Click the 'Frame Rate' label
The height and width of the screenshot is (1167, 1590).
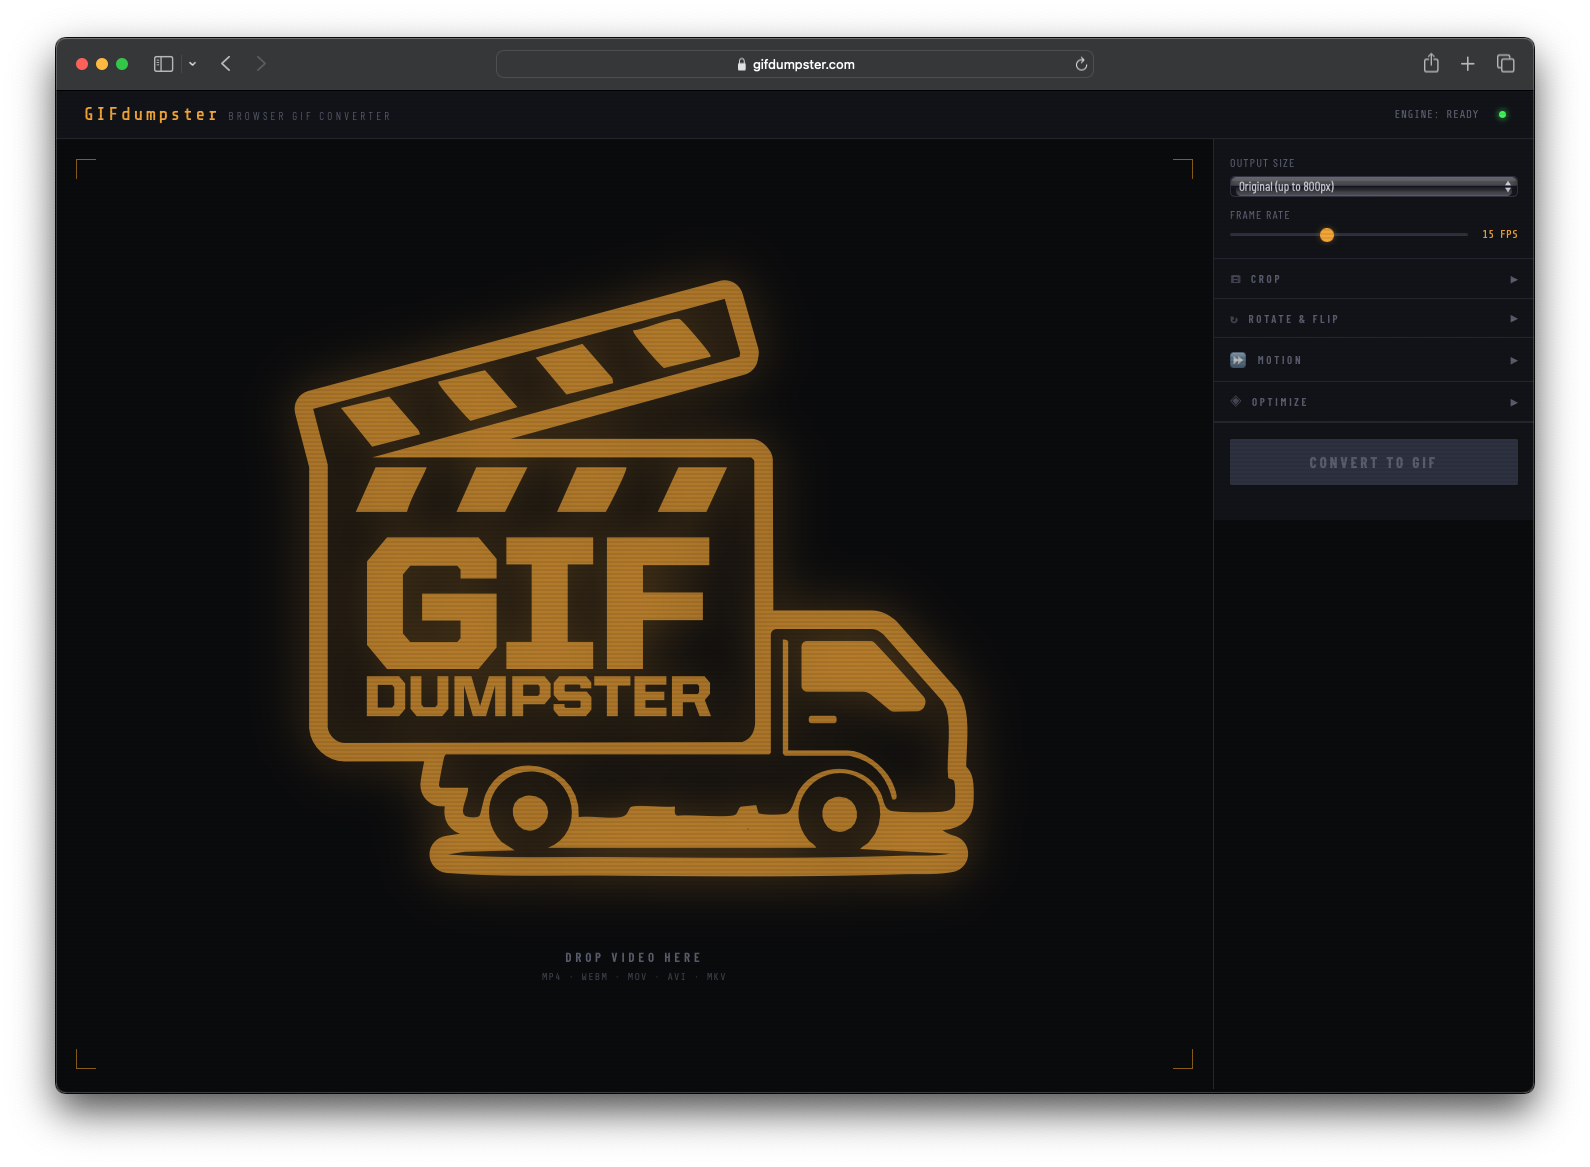click(1260, 215)
